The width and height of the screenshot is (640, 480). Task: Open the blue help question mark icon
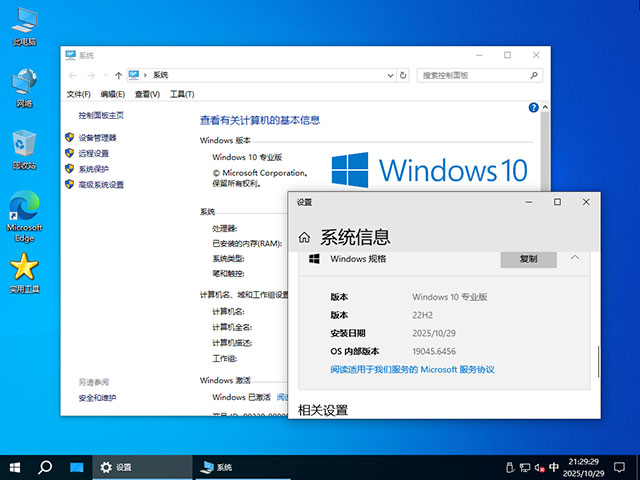tap(533, 107)
